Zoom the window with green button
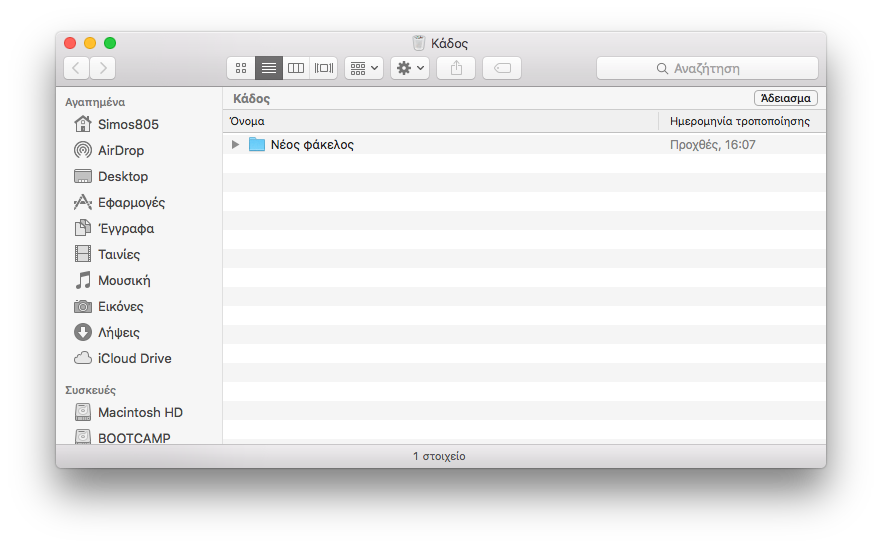Screen dimensions: 882x548 (110, 43)
